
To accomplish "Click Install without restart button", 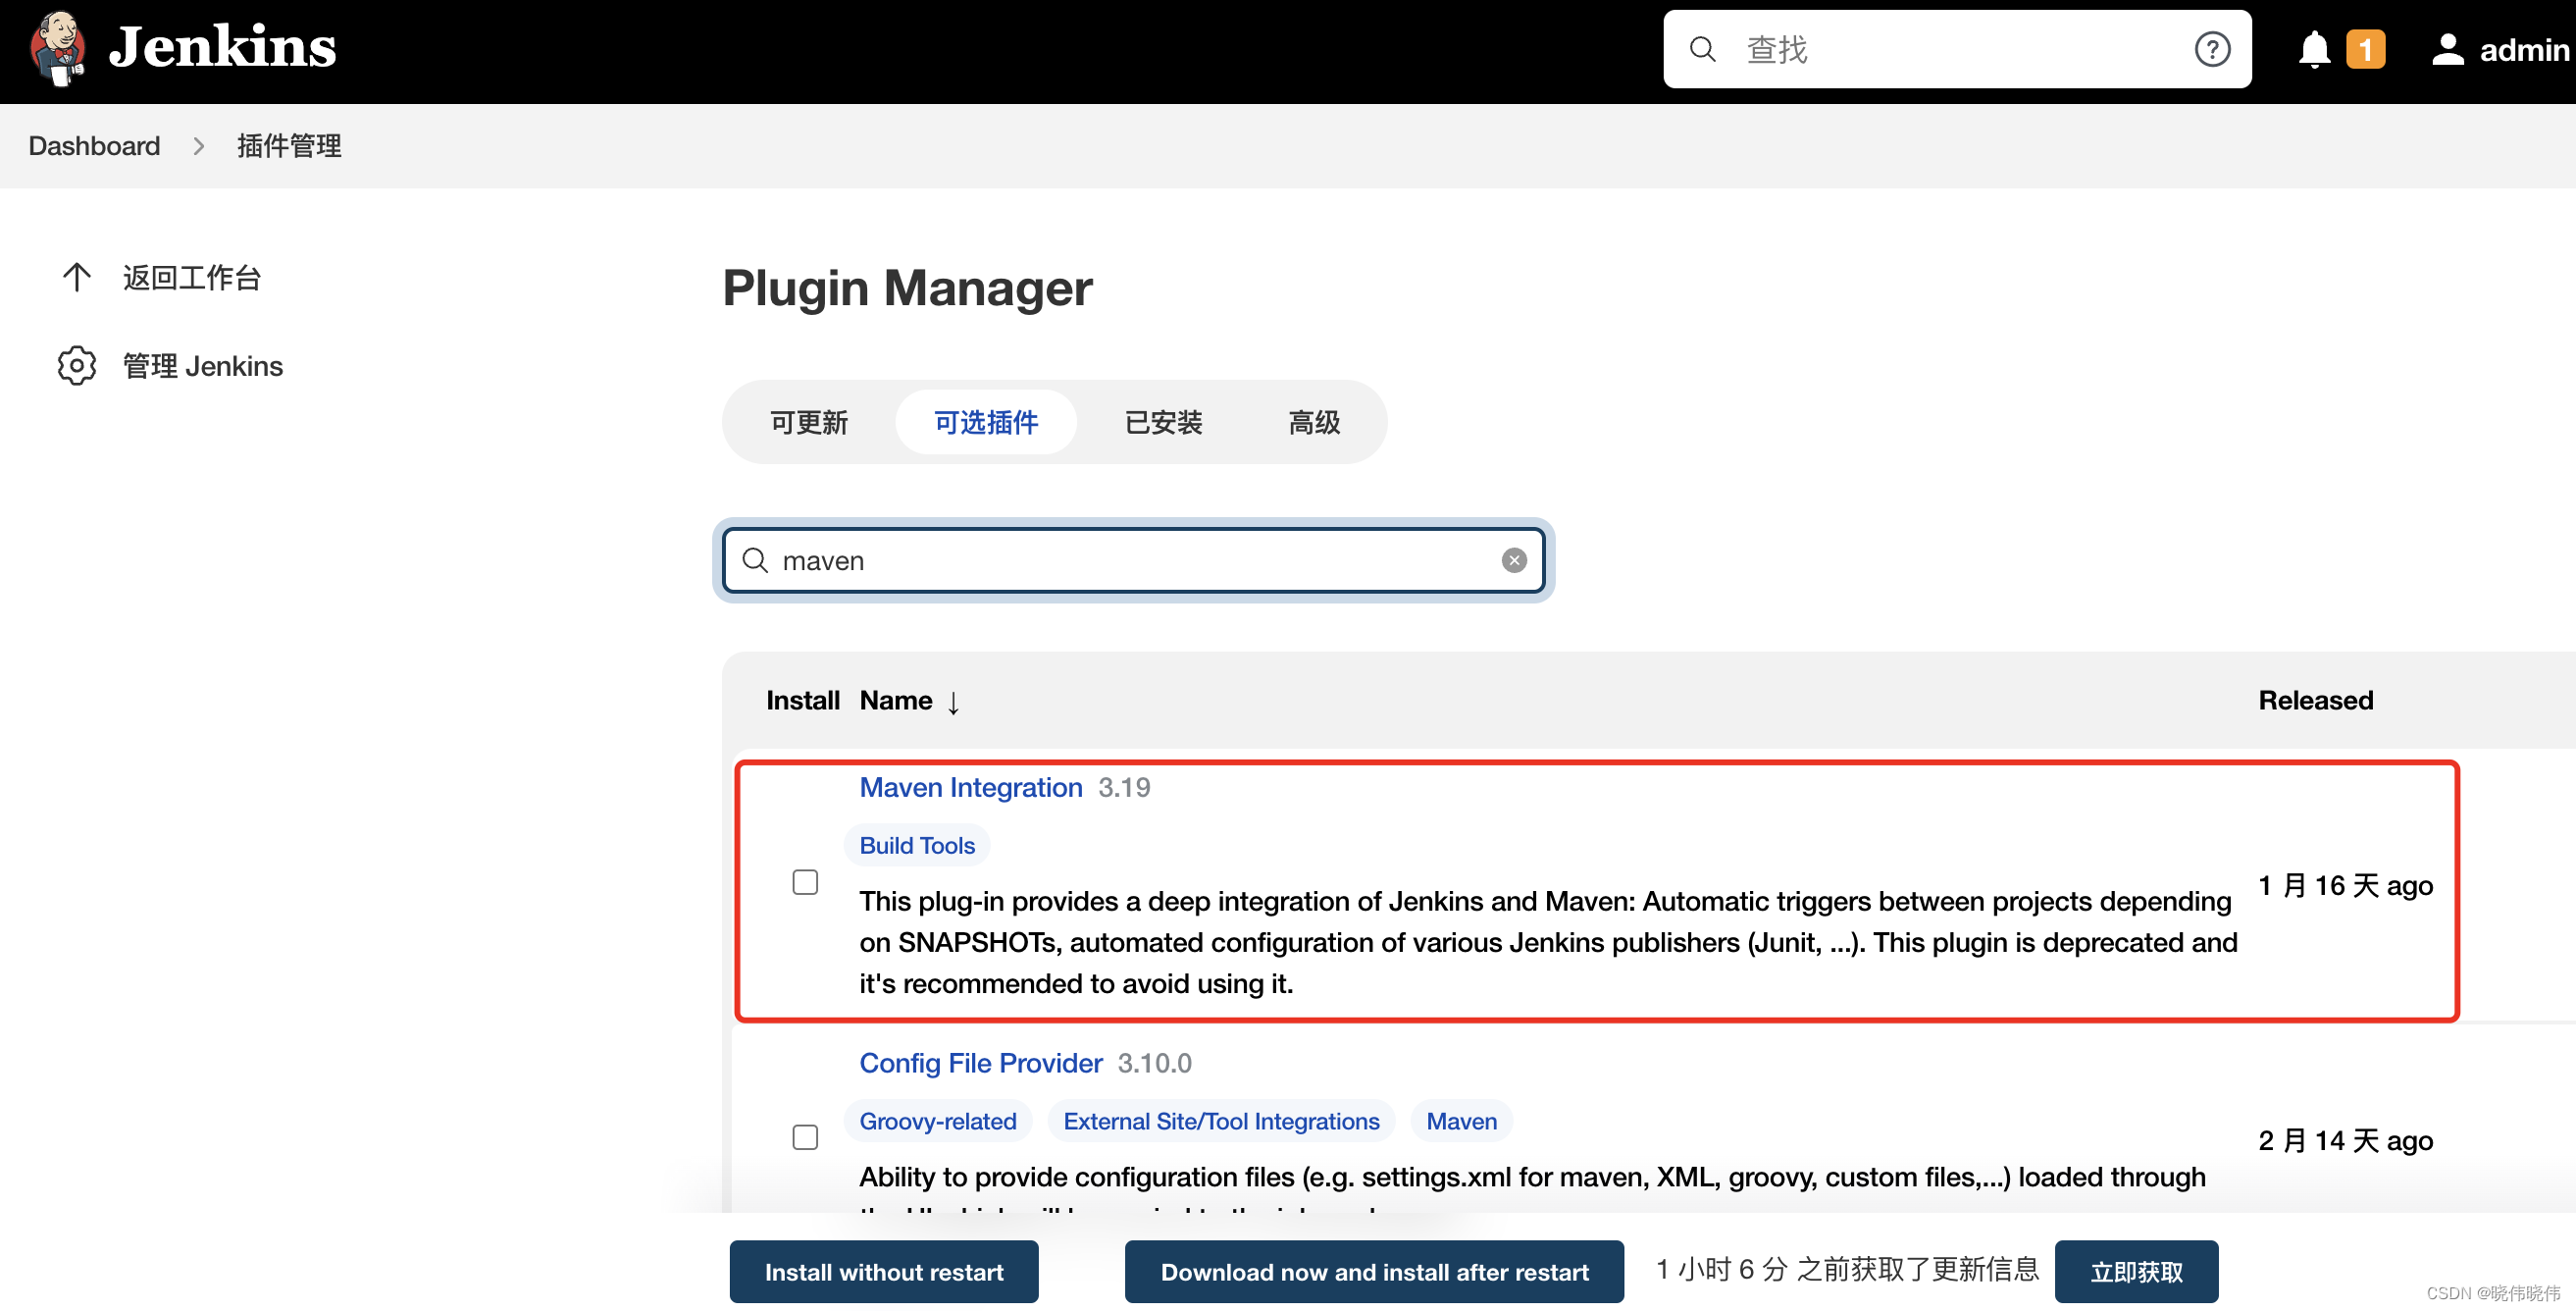I will [883, 1272].
